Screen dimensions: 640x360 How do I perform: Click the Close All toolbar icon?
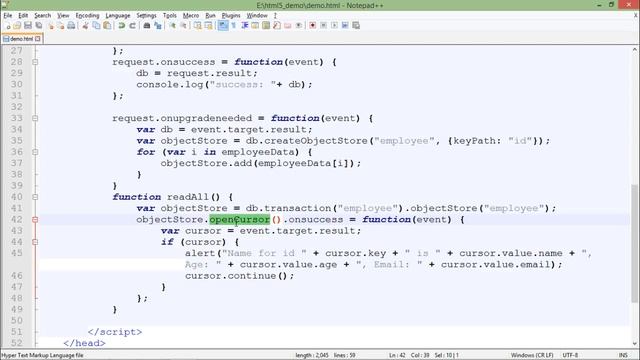coord(61,25)
